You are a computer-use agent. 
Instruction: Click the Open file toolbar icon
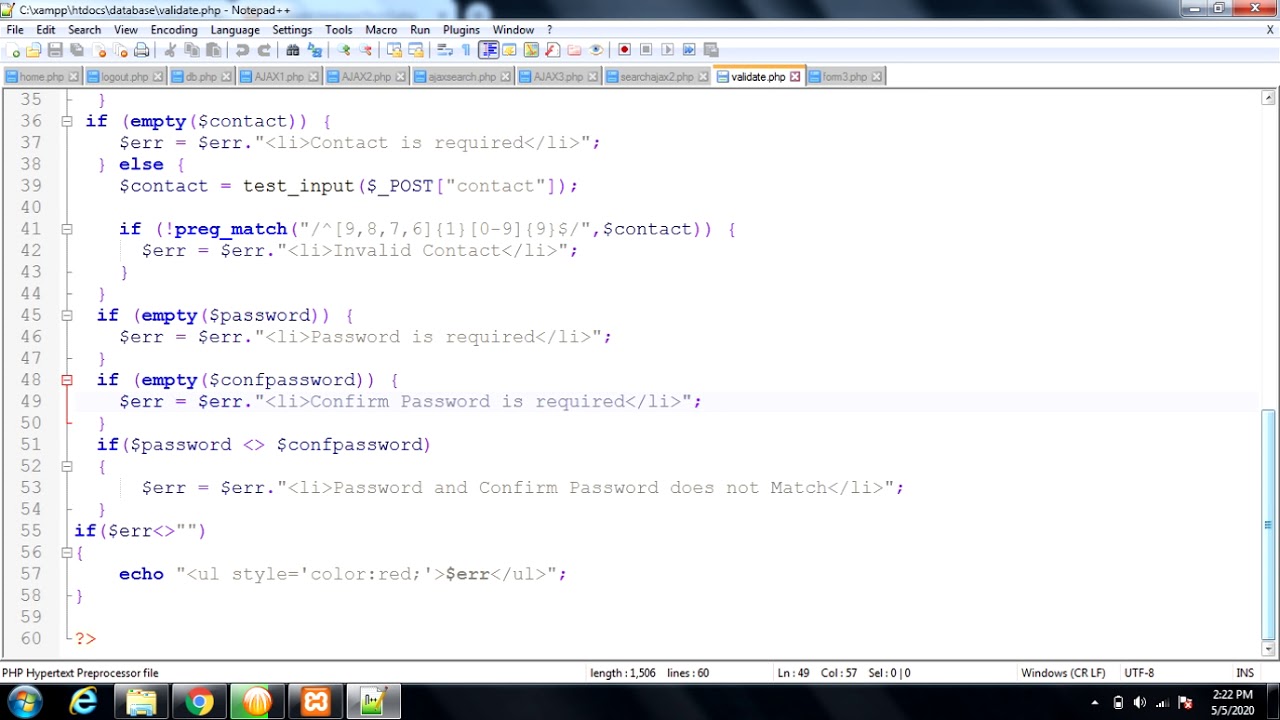pyautogui.click(x=34, y=50)
